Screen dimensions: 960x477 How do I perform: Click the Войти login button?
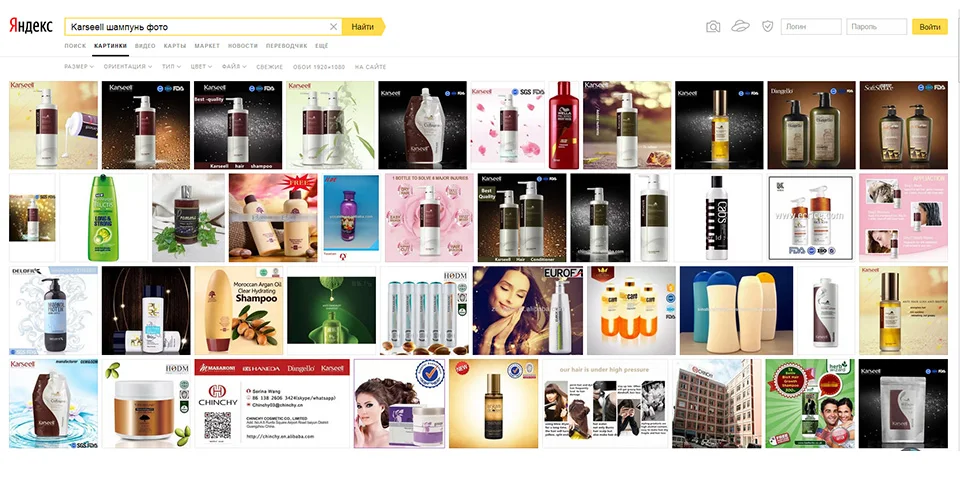pyautogui.click(x=929, y=27)
